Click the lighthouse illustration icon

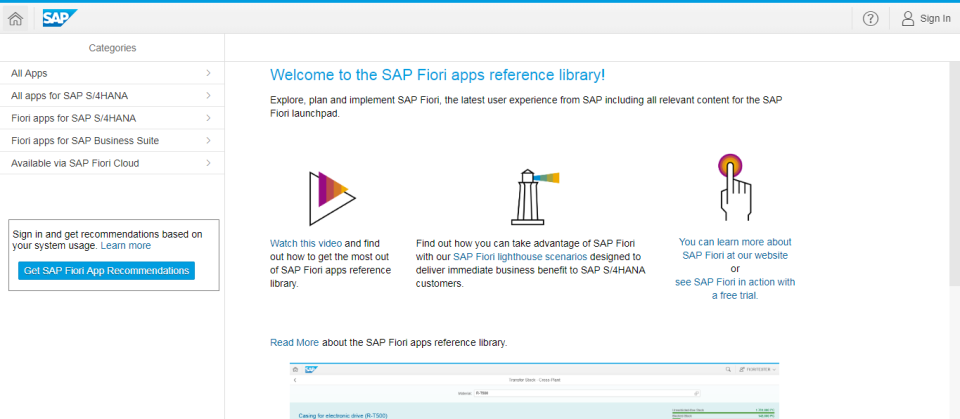tap(531, 196)
